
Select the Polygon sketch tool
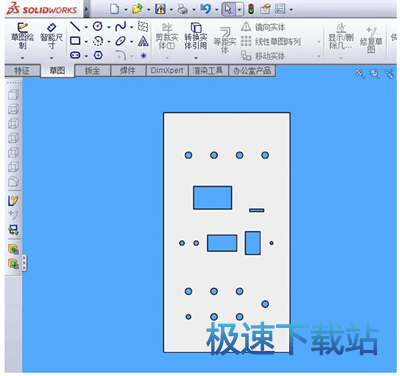click(x=98, y=55)
